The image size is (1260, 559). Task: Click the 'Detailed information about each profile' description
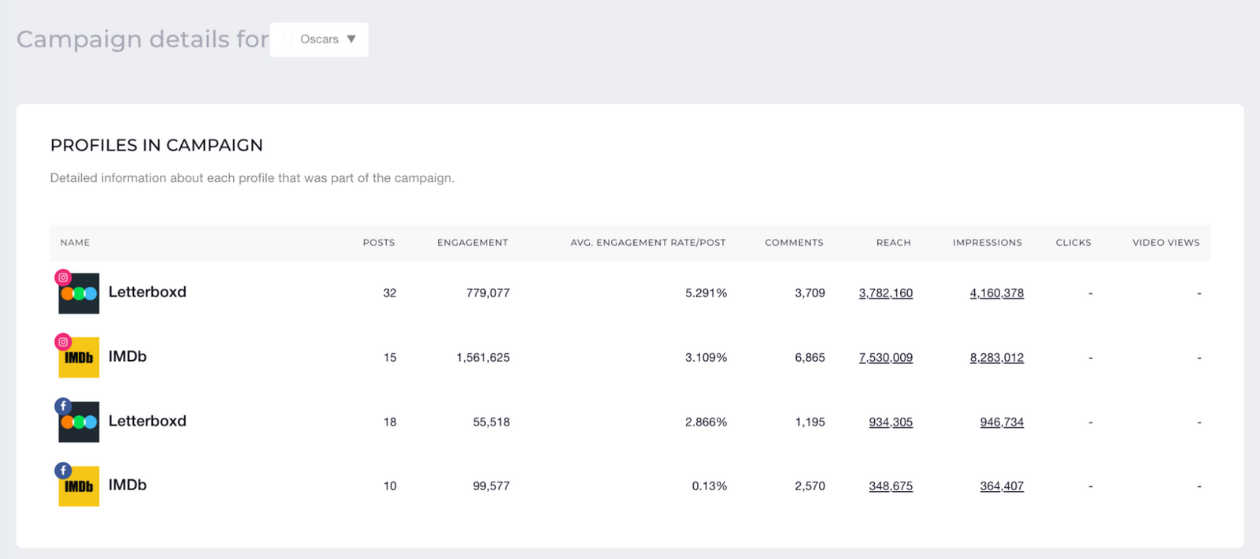(253, 178)
